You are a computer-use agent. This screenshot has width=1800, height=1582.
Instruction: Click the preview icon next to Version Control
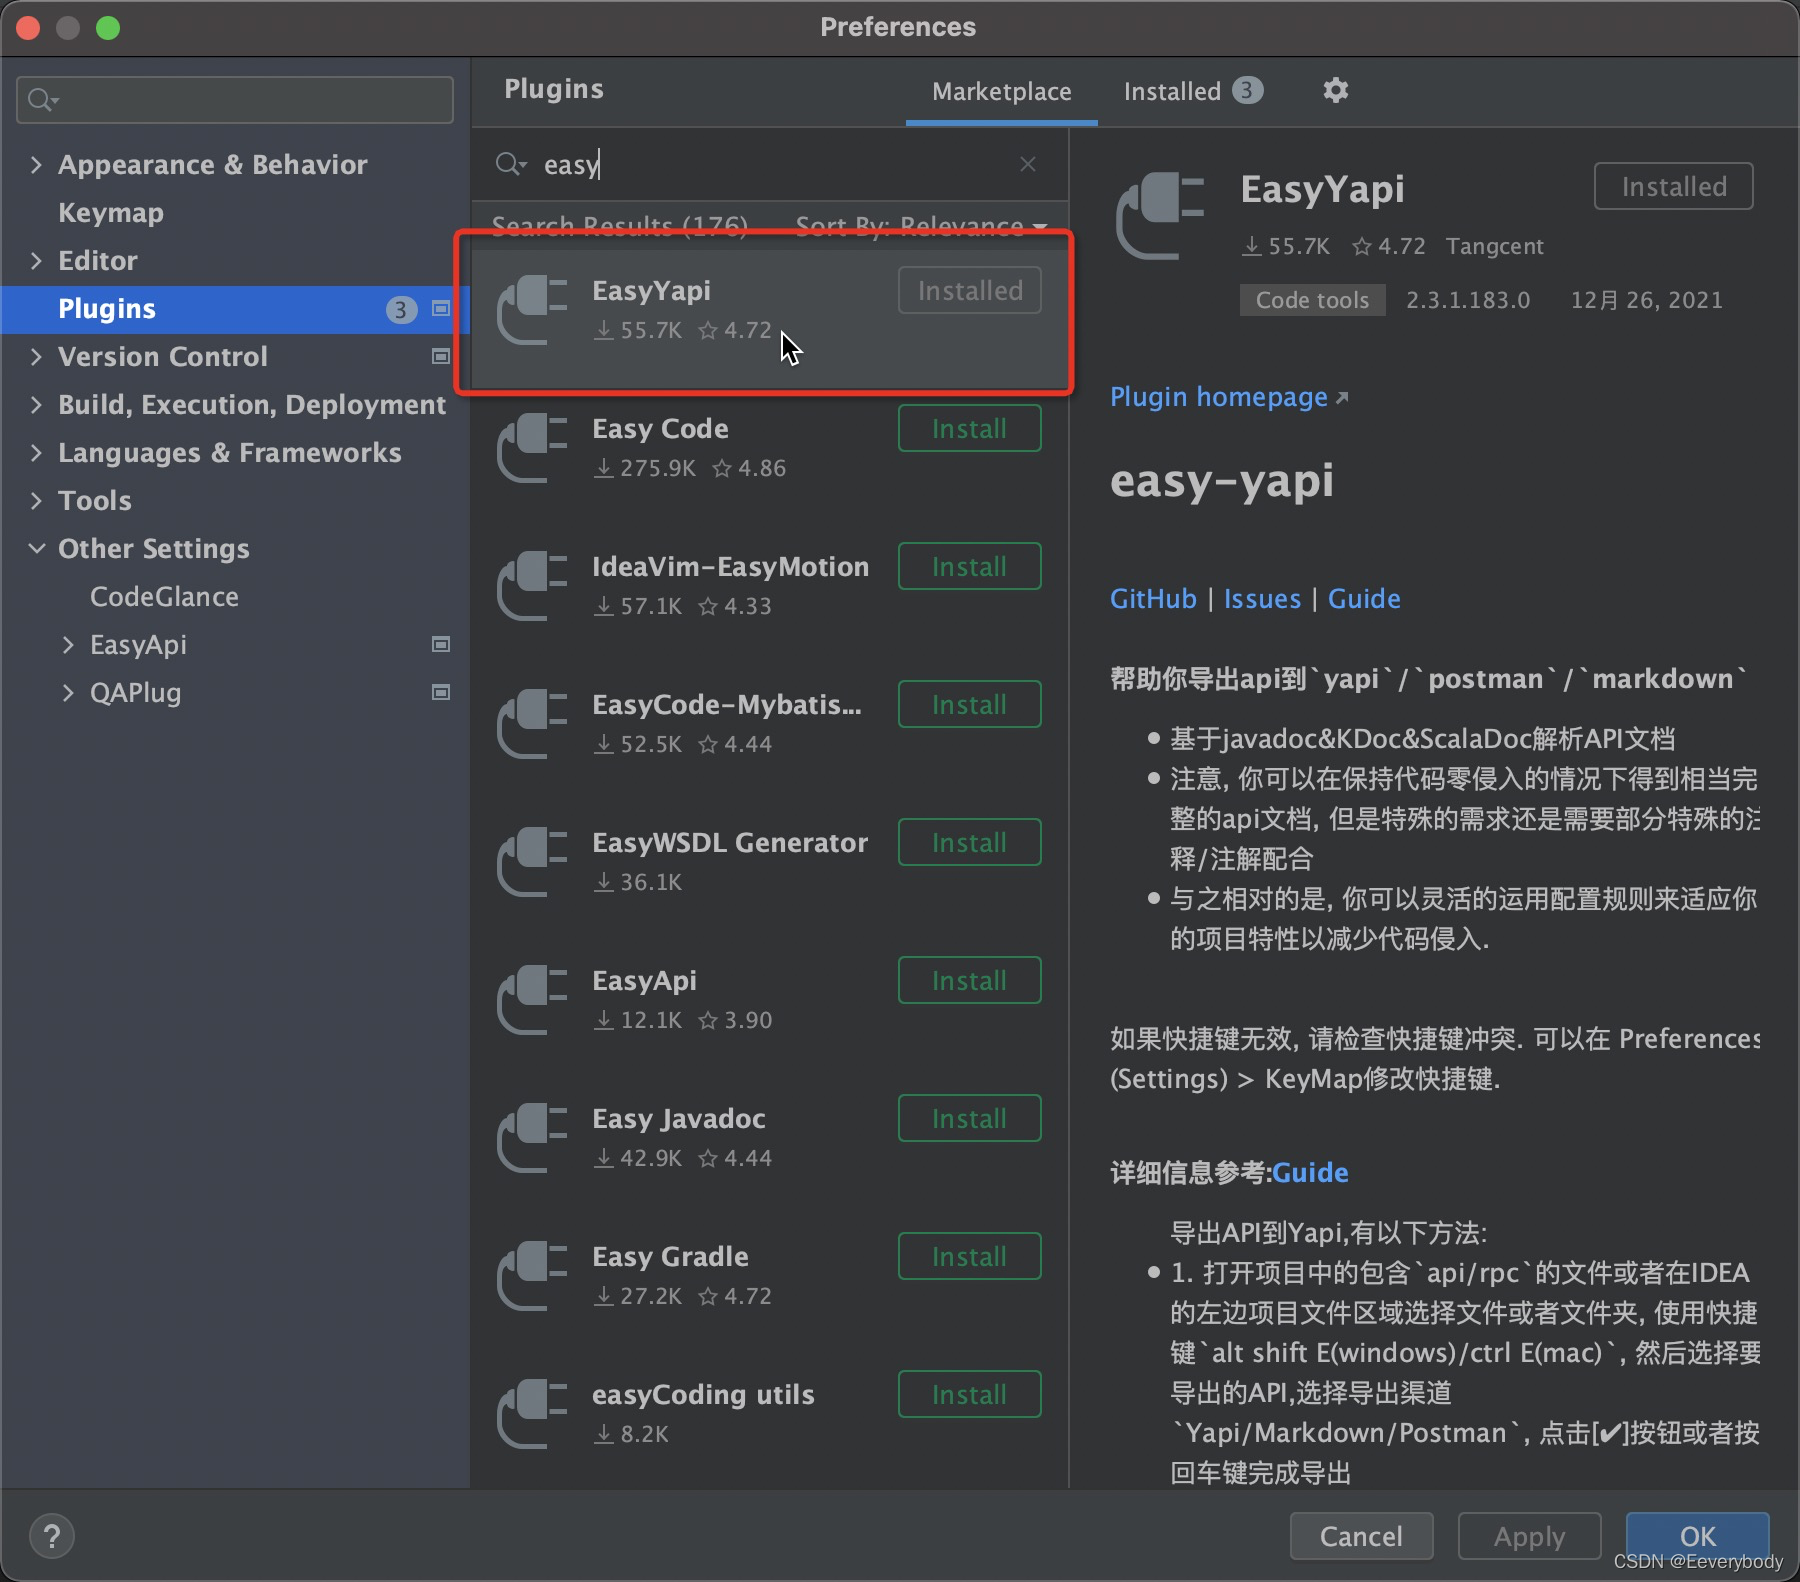pos(440,356)
